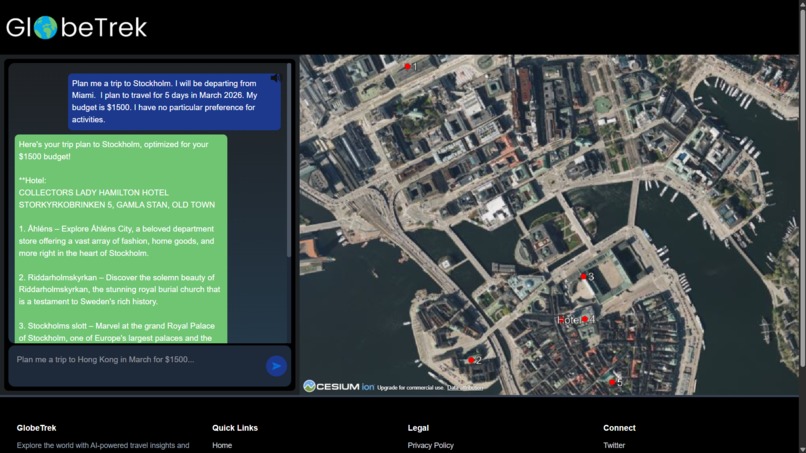Screen dimensions: 806x453
Task: Click the hotel address STORKYRKOBRINKEN 5 line
Action: point(117,205)
